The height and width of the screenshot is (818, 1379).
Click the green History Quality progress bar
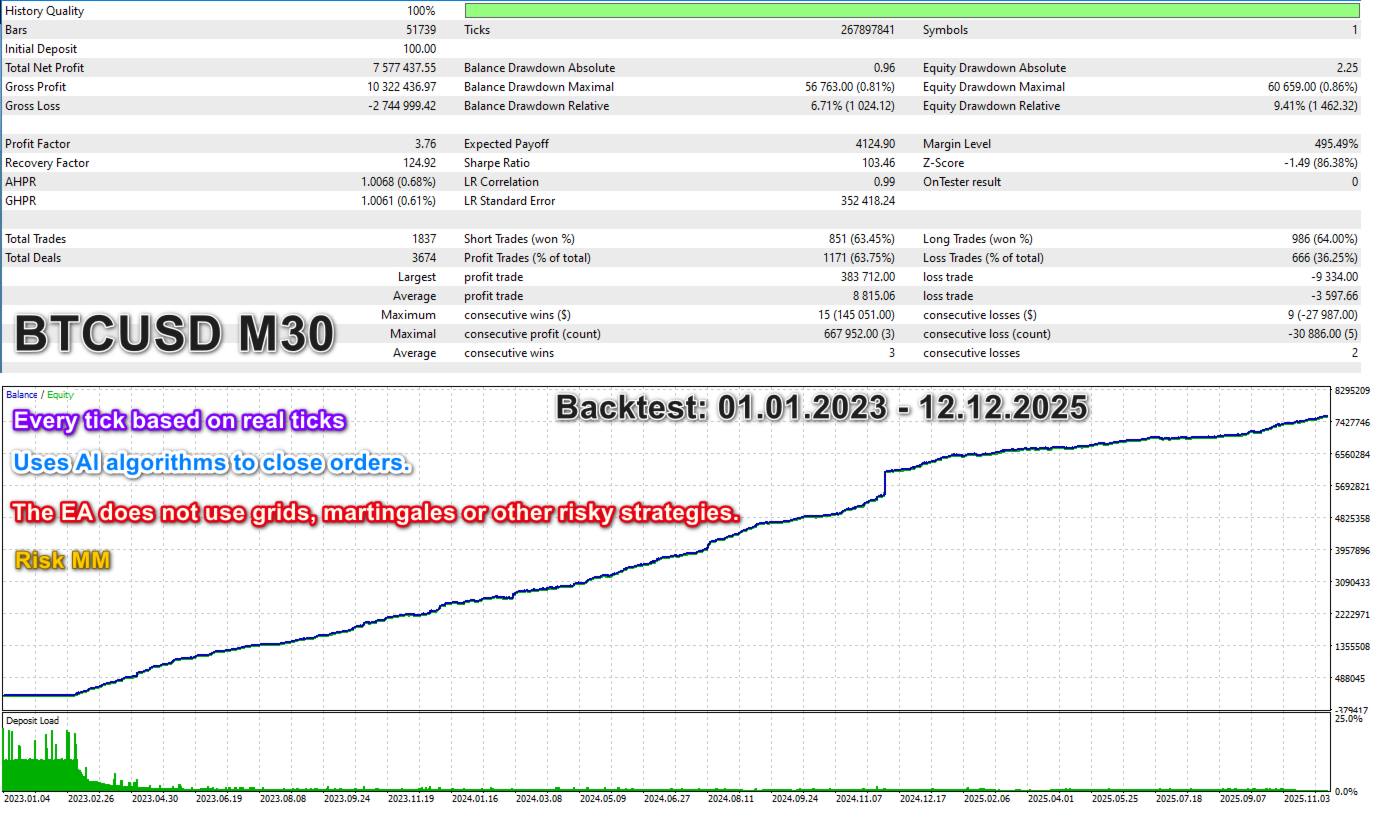912,11
